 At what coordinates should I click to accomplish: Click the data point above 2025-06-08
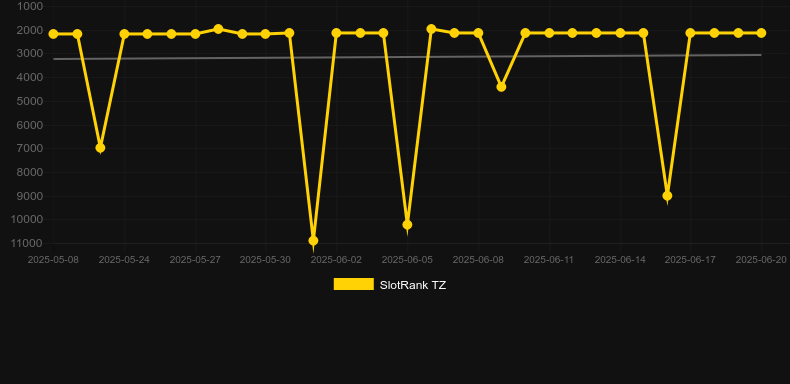pos(478,33)
